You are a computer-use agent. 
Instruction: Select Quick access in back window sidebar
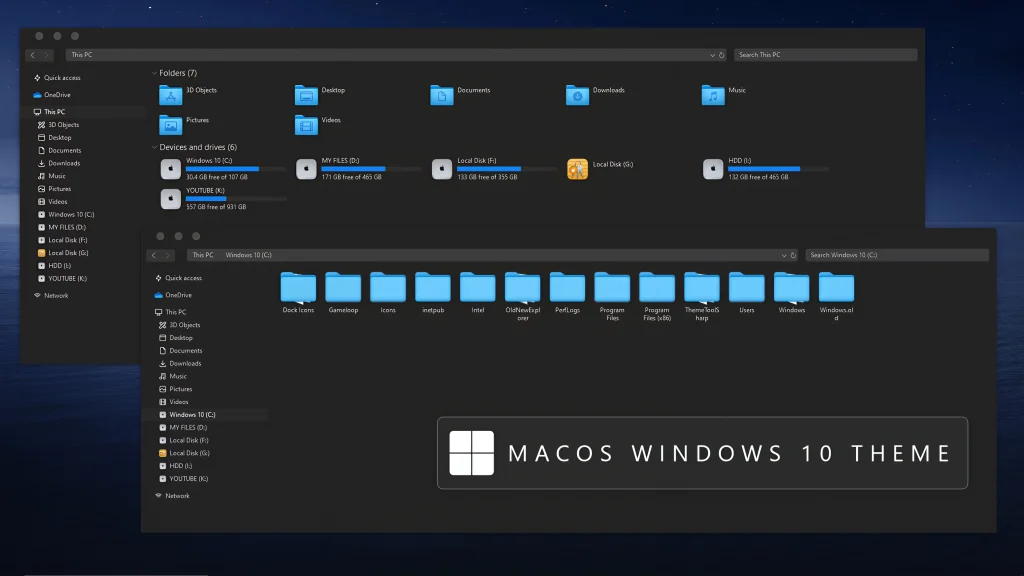pyautogui.click(x=57, y=78)
